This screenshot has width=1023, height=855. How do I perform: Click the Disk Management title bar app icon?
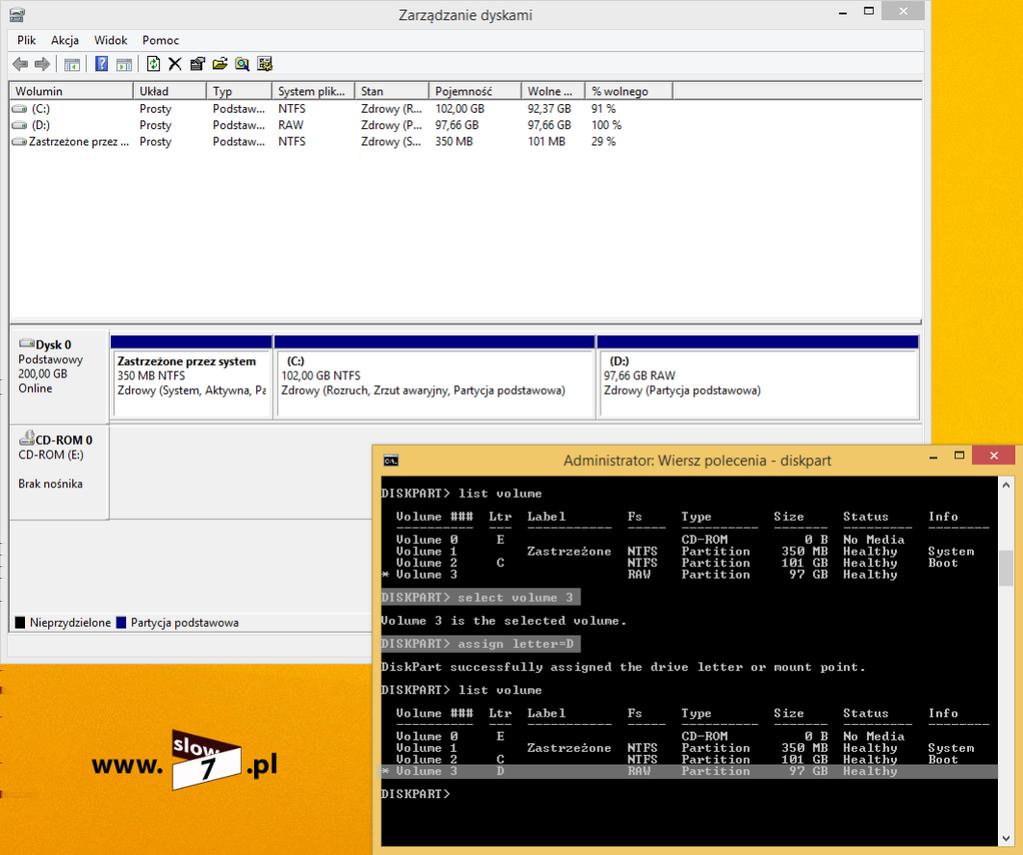click(x=18, y=14)
